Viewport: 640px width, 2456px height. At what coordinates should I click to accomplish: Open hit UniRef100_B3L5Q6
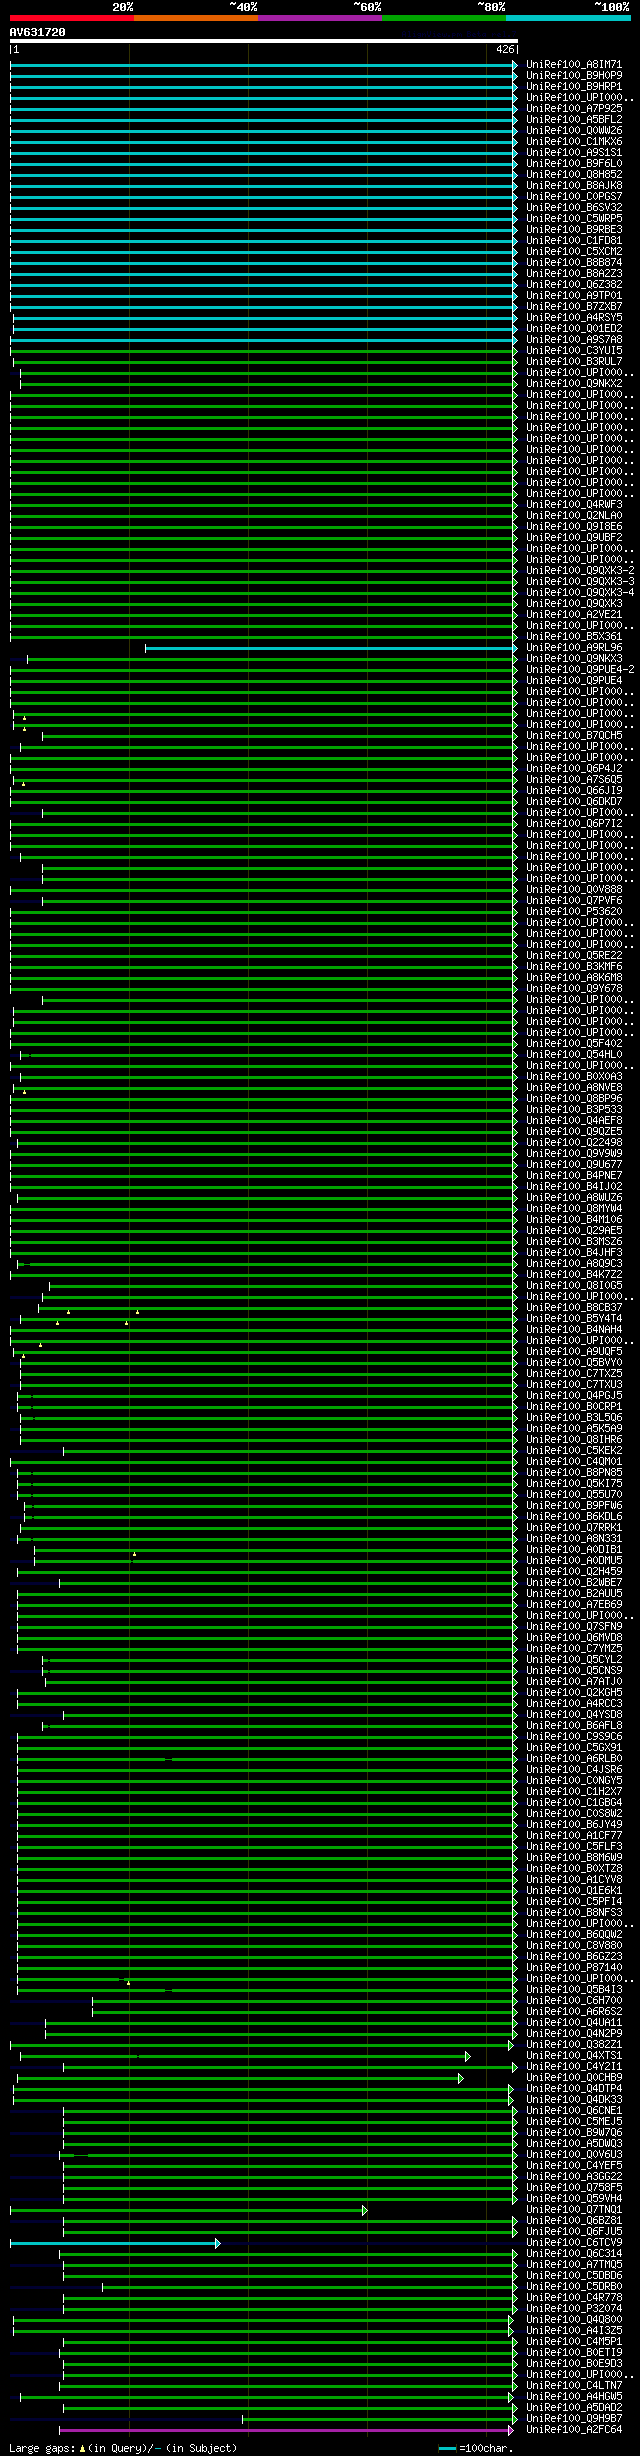574,1418
